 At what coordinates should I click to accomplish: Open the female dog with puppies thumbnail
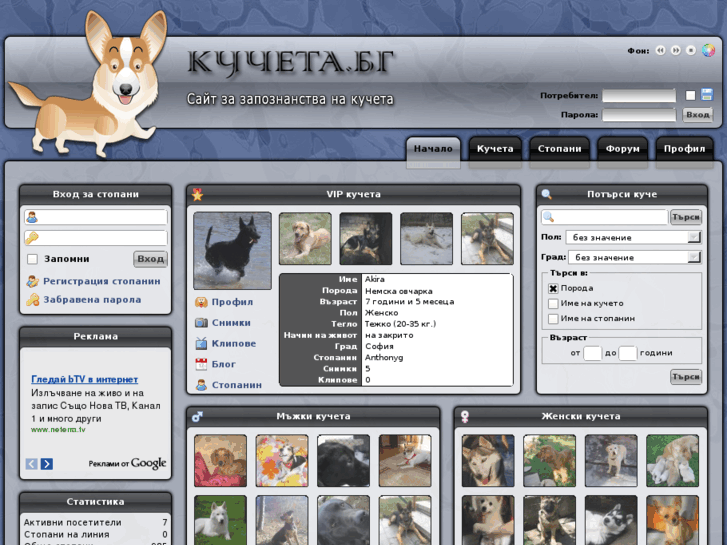(x=673, y=461)
